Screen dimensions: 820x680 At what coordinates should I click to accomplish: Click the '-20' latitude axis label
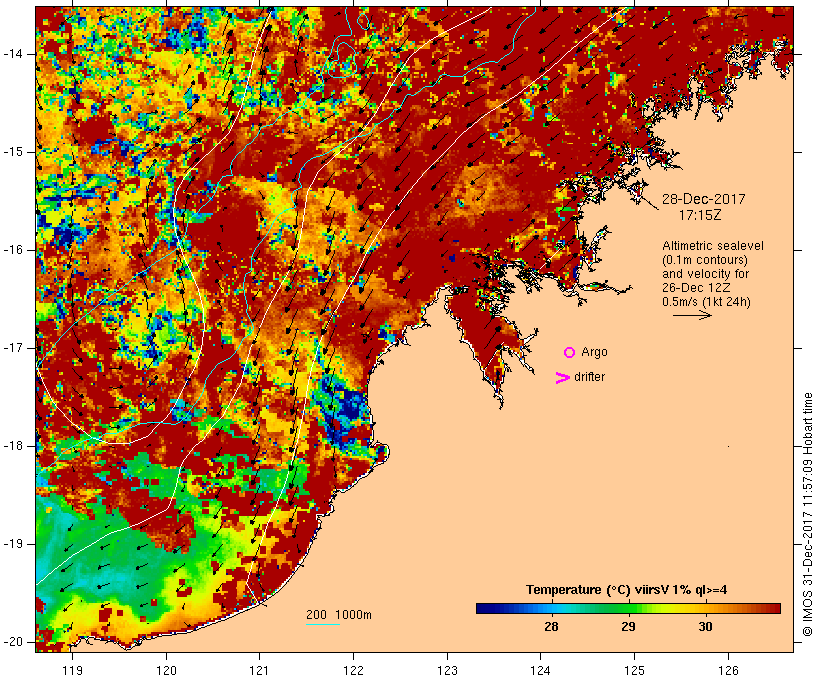click(13, 642)
